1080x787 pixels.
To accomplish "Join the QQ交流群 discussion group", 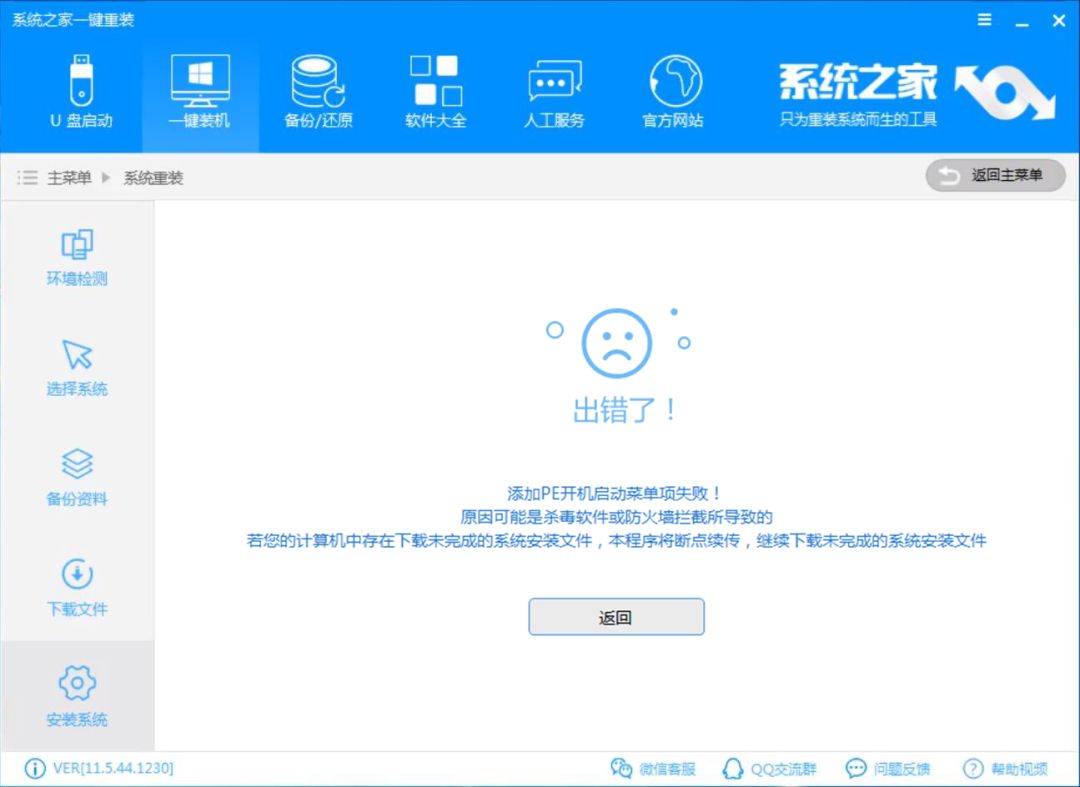I will tap(770, 768).
